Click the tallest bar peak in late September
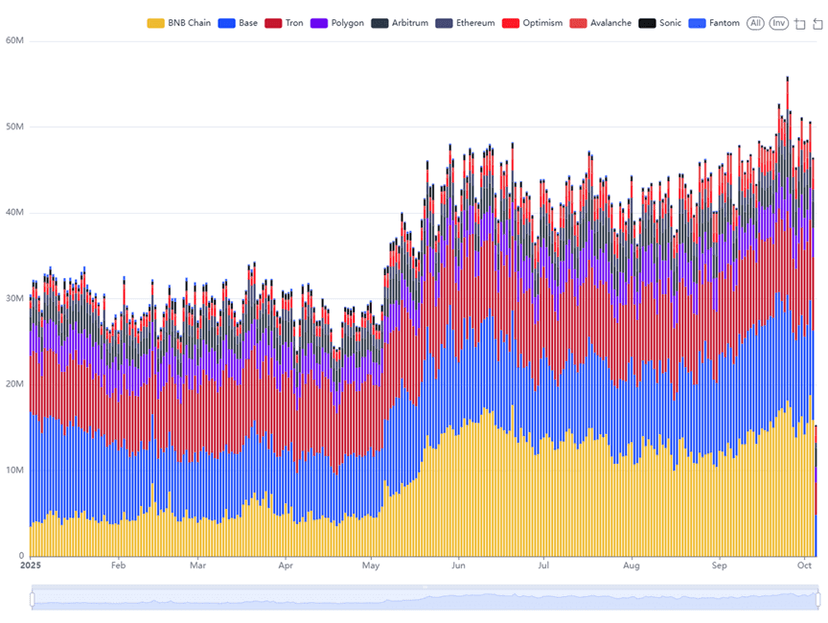The width and height of the screenshot is (828, 623). coord(787,80)
